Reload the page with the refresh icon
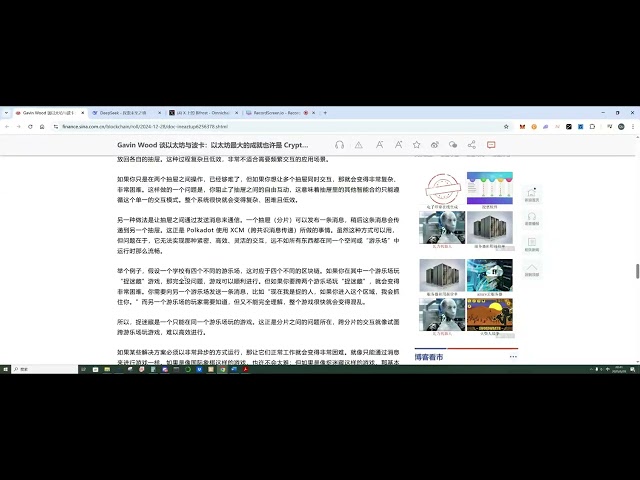This screenshot has width=640, height=480. [30, 127]
